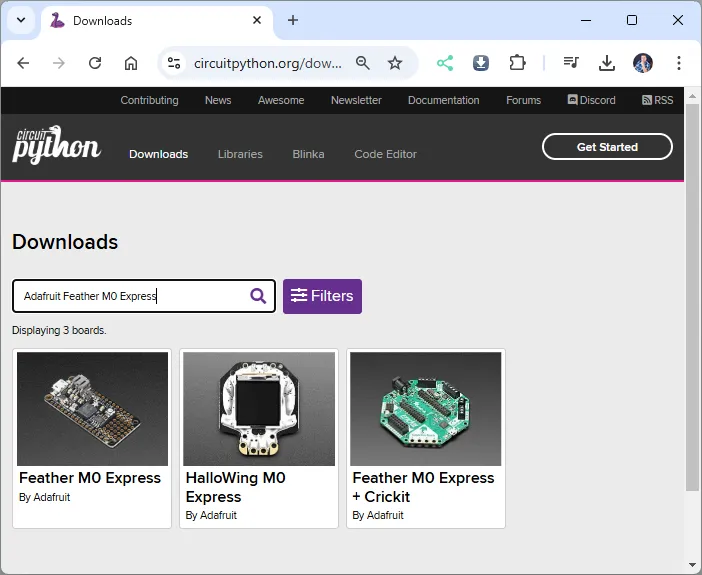Click the vertical page scrollbar
This screenshot has width=702, height=575.
pos(692,300)
